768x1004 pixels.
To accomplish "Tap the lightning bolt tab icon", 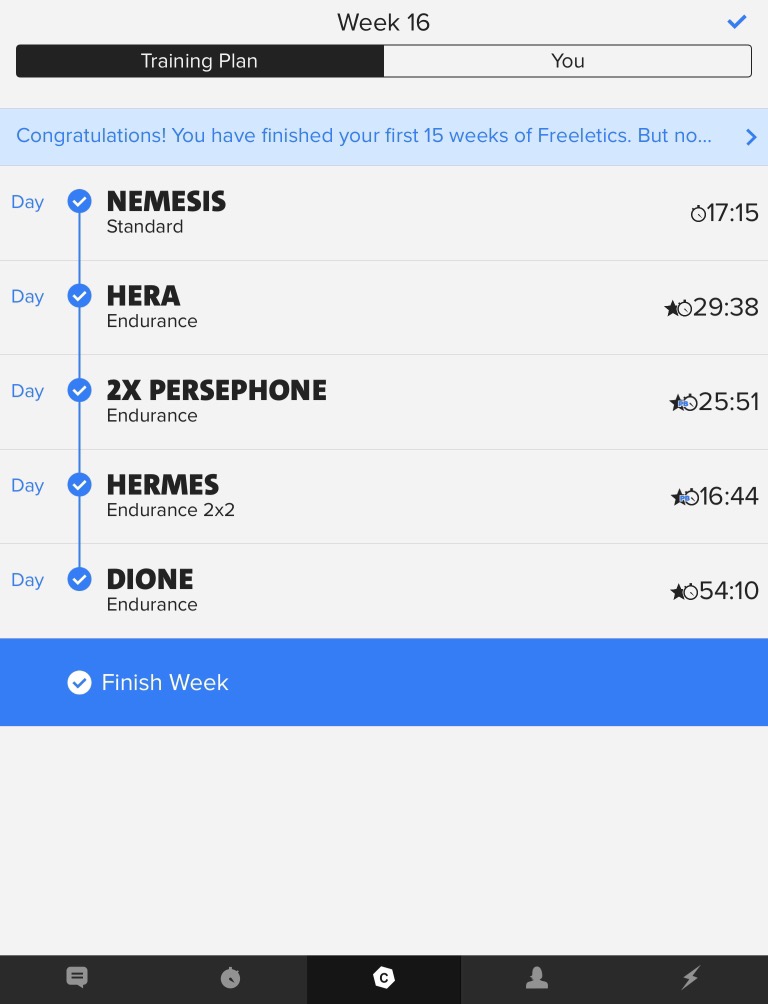I will point(691,978).
